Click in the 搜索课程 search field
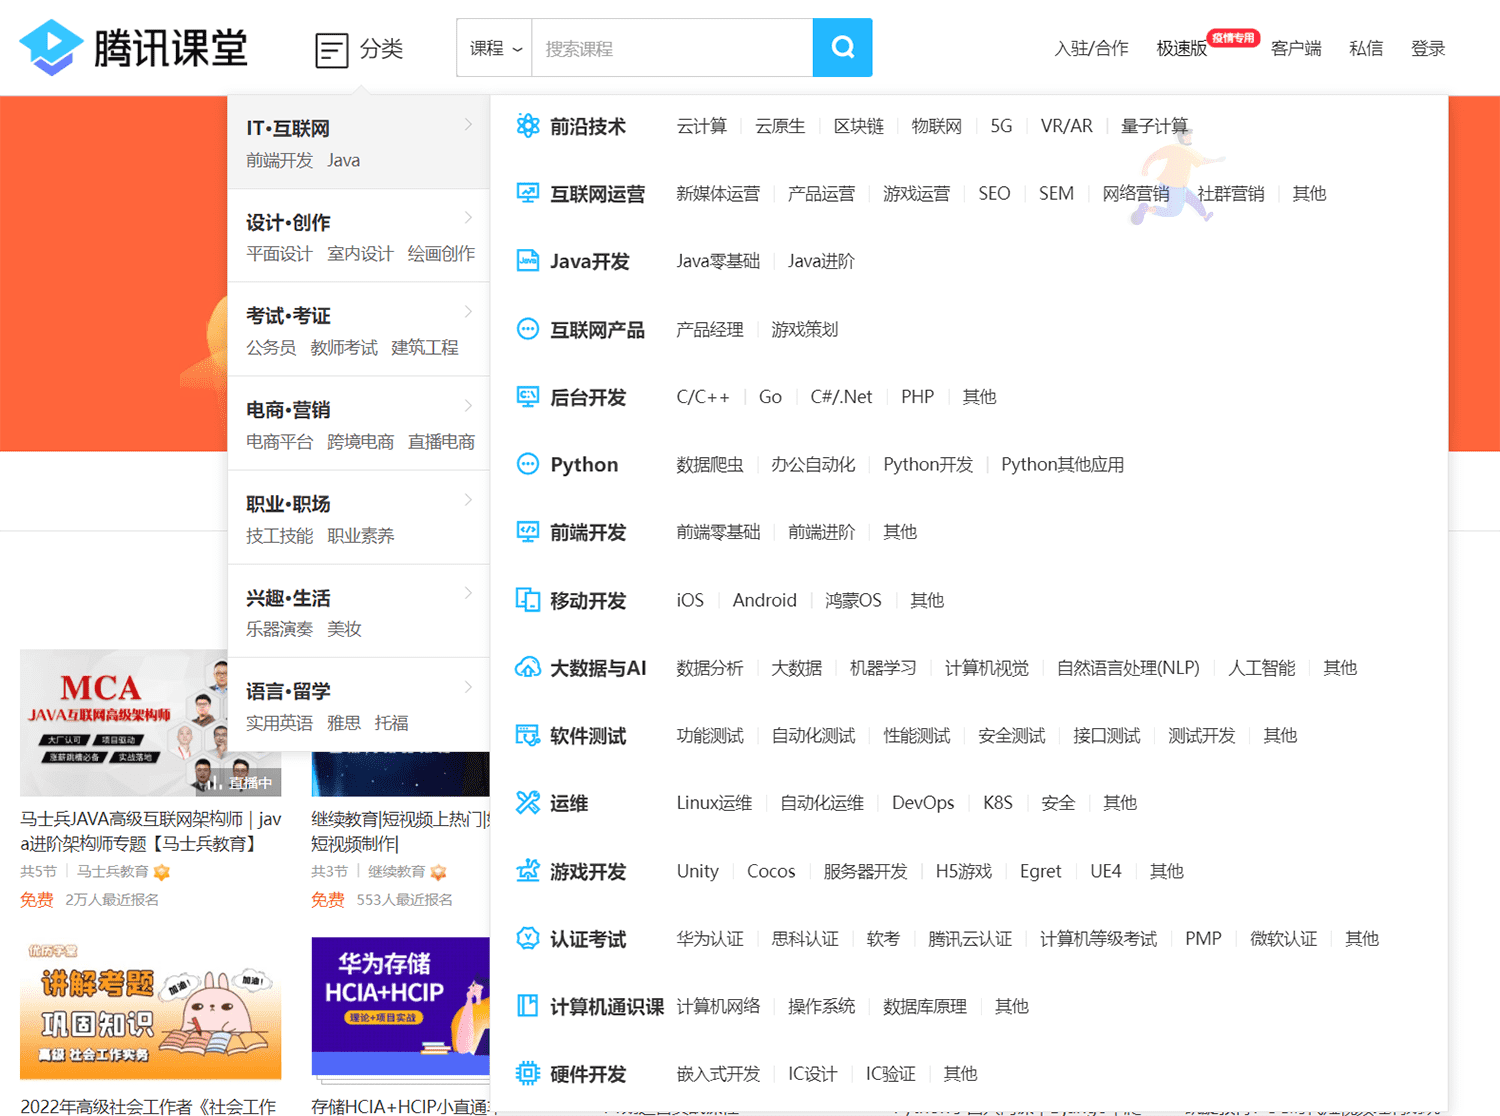Image resolution: width=1500 pixels, height=1116 pixels. point(672,48)
